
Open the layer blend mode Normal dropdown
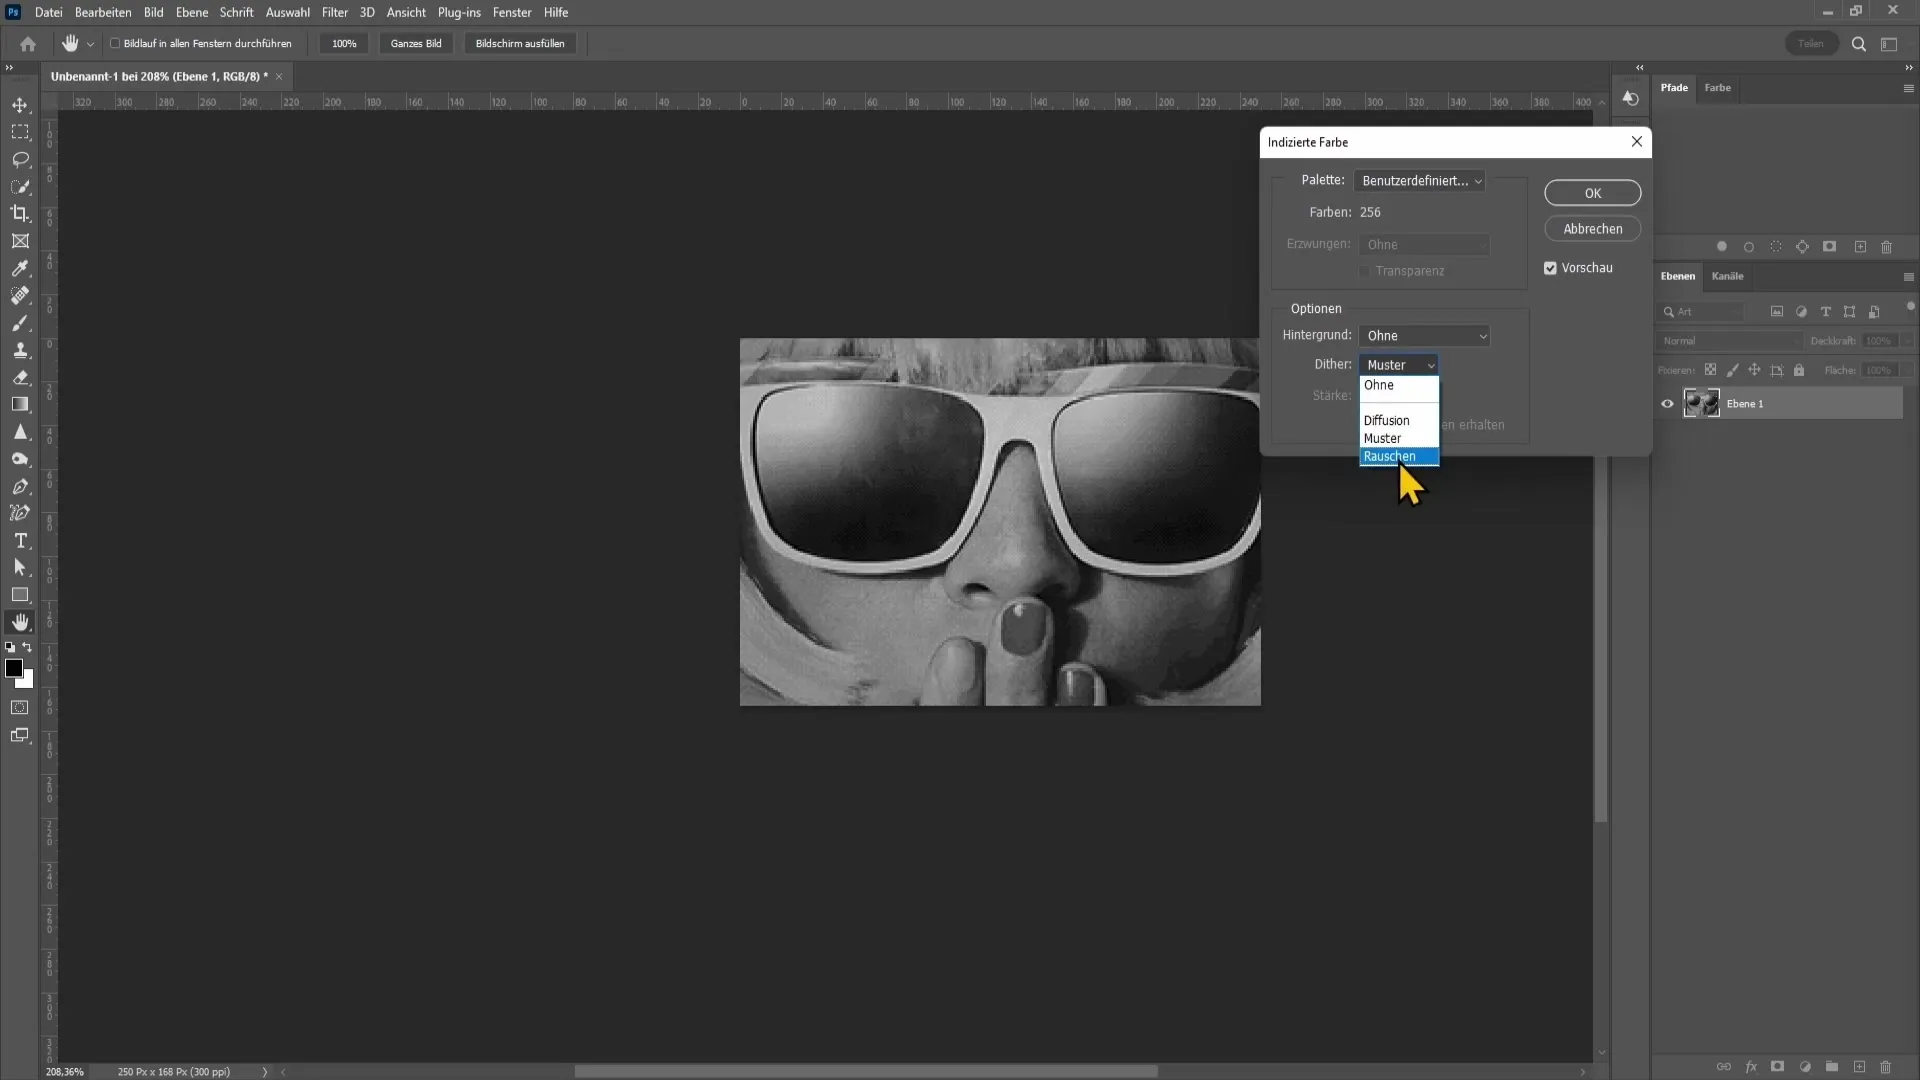click(1729, 341)
